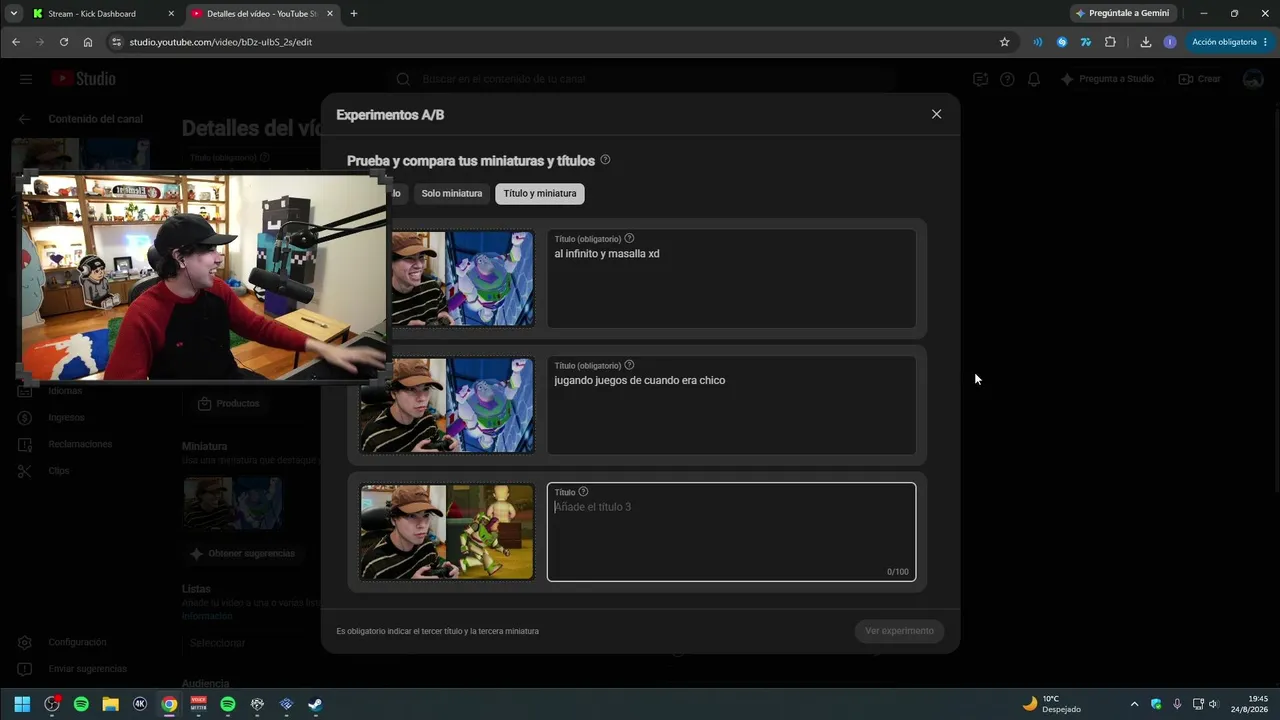Go to browser home page
This screenshot has height=720, width=1280.
(x=88, y=42)
